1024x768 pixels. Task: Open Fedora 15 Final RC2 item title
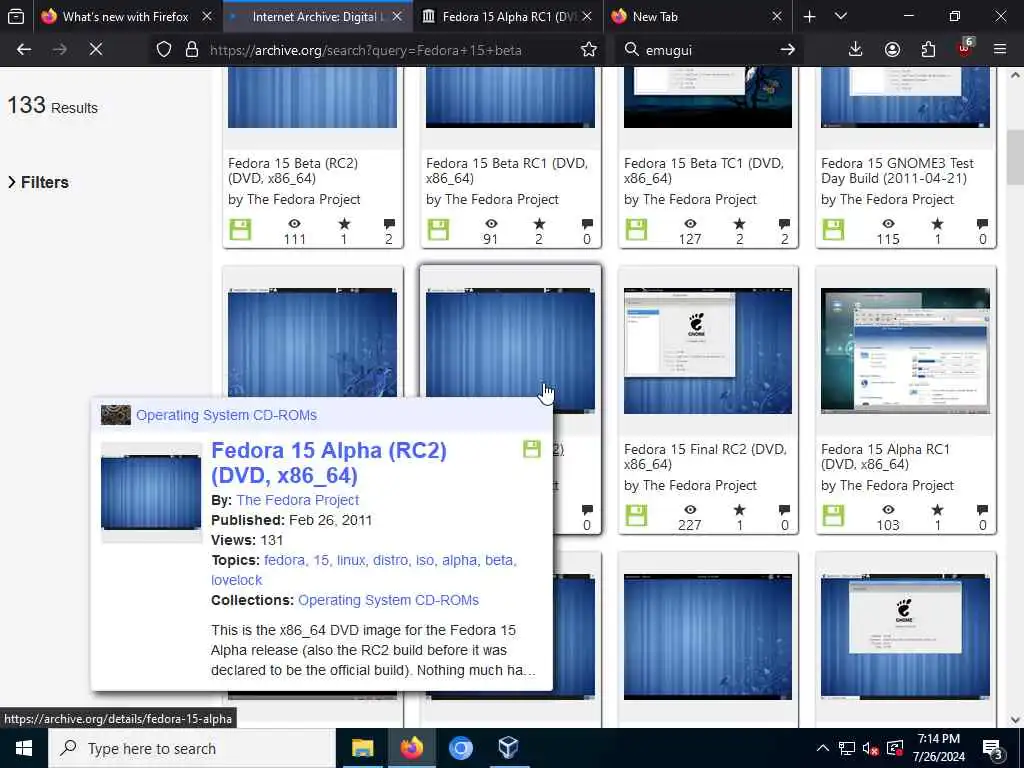[x=705, y=456]
